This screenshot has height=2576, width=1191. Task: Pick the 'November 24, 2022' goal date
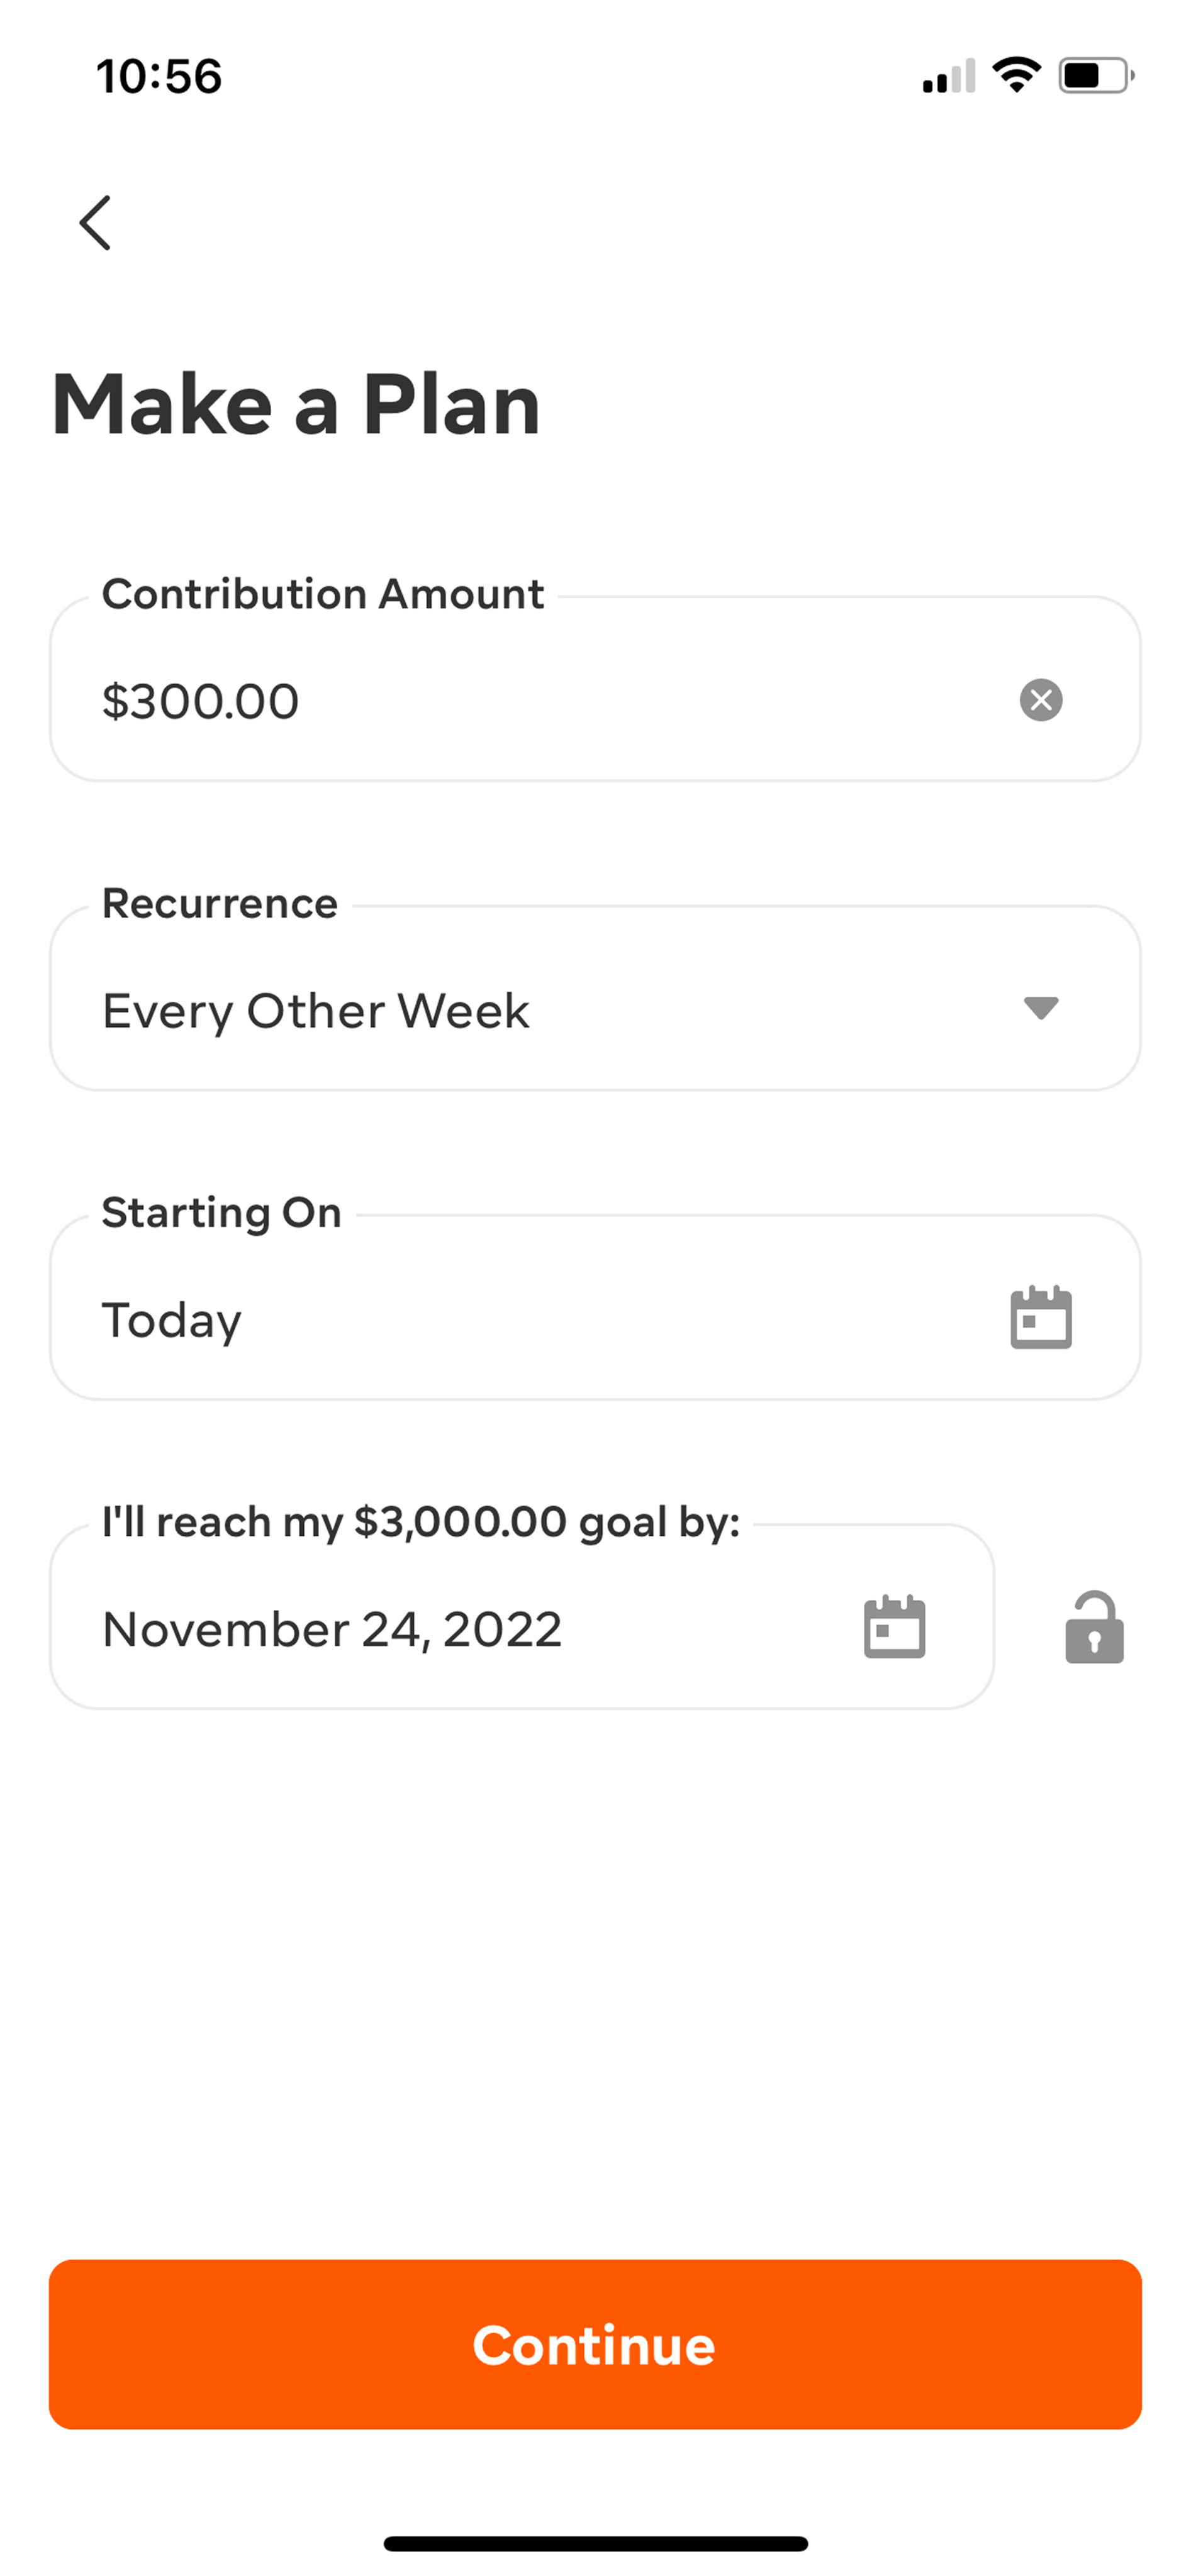[x=332, y=1629]
